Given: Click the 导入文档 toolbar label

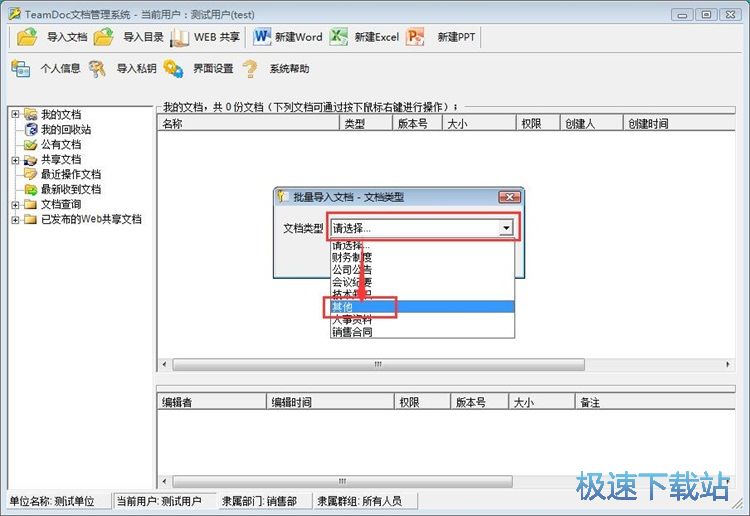Looking at the screenshot, I should tap(67, 37).
